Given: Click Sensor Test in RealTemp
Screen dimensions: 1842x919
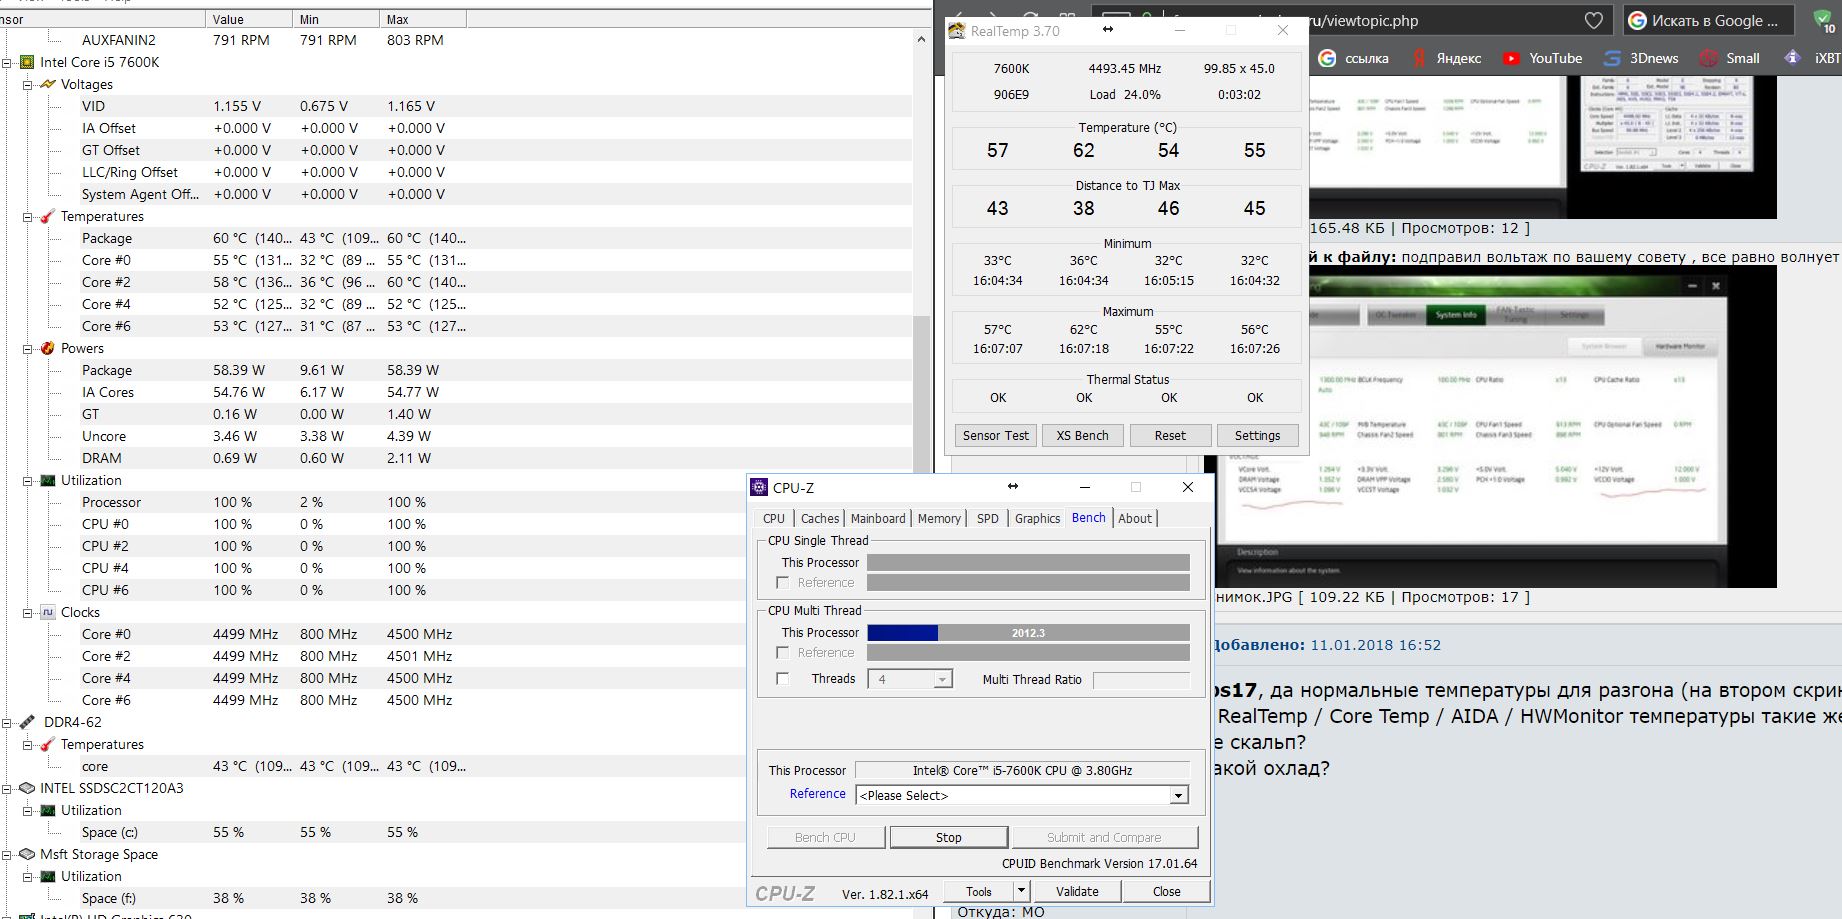Looking at the screenshot, I should point(996,435).
